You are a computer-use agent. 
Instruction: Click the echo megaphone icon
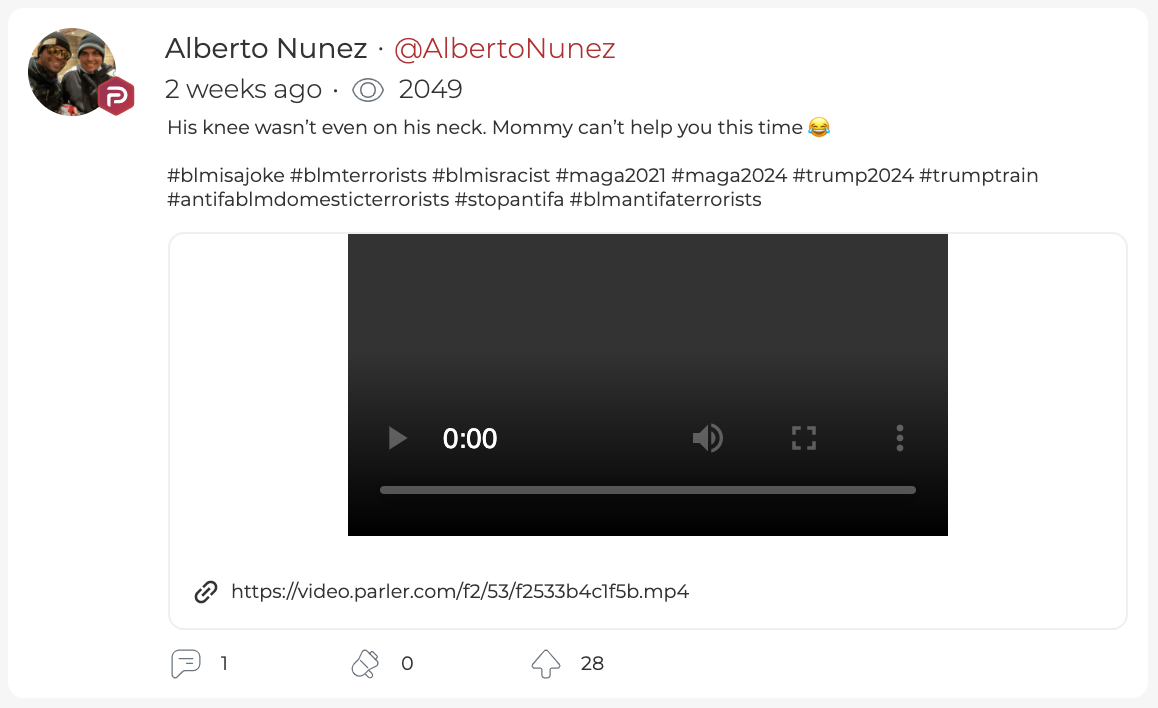(x=365, y=663)
